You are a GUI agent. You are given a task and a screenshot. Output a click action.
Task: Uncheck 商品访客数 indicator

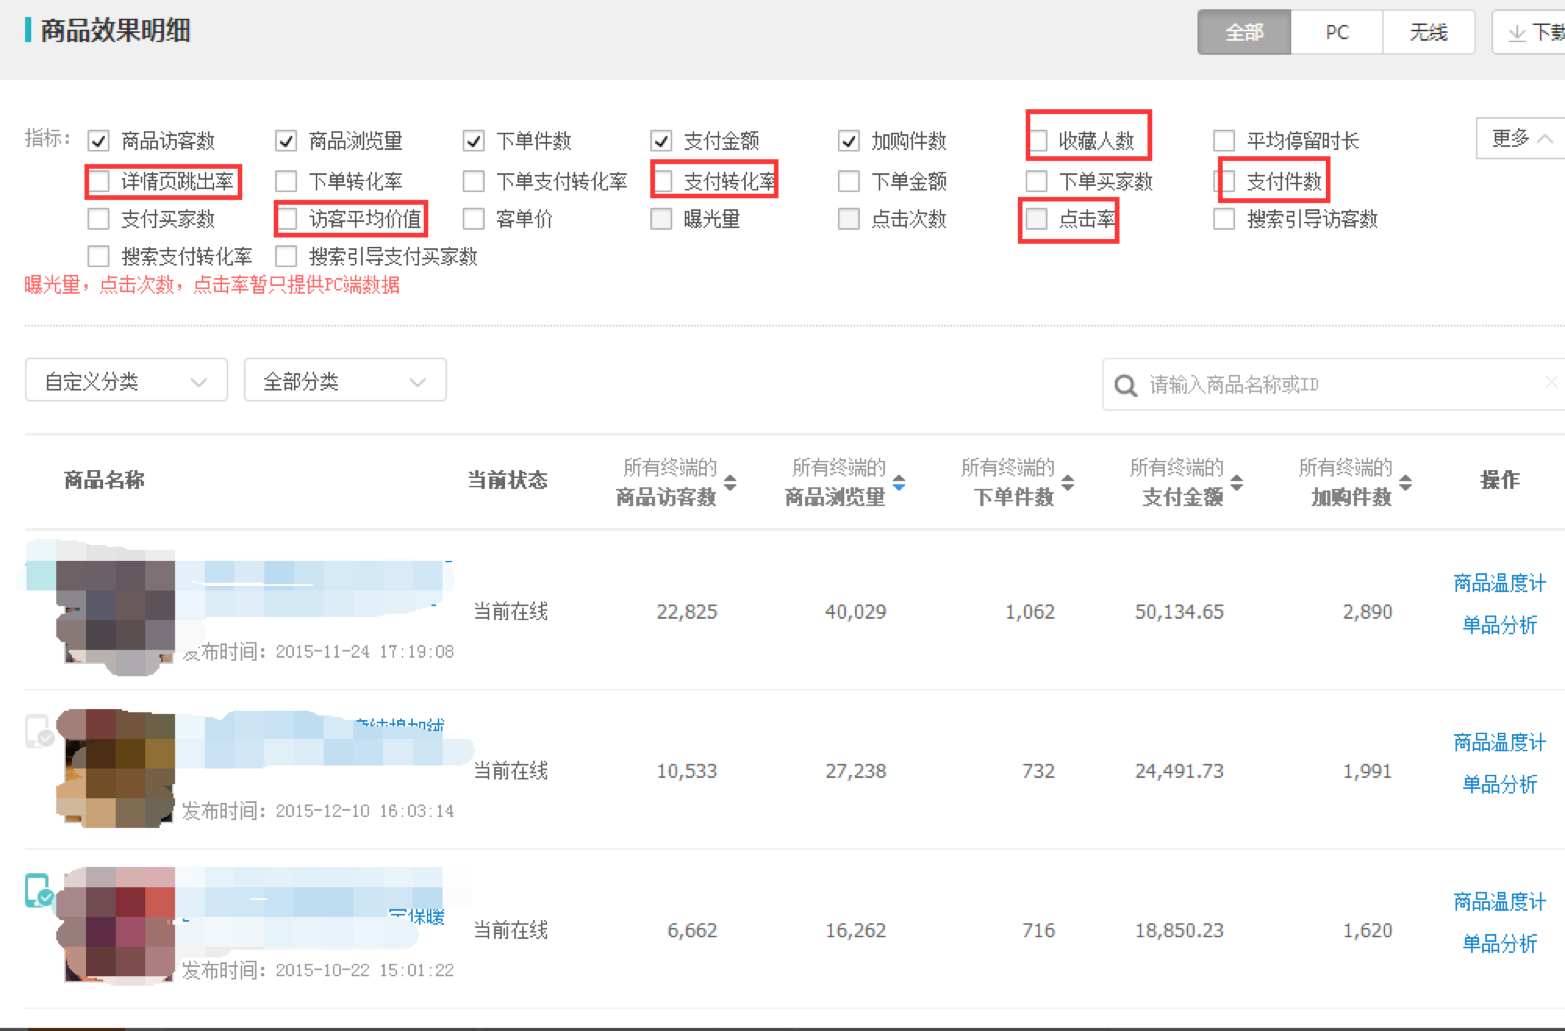[98, 141]
